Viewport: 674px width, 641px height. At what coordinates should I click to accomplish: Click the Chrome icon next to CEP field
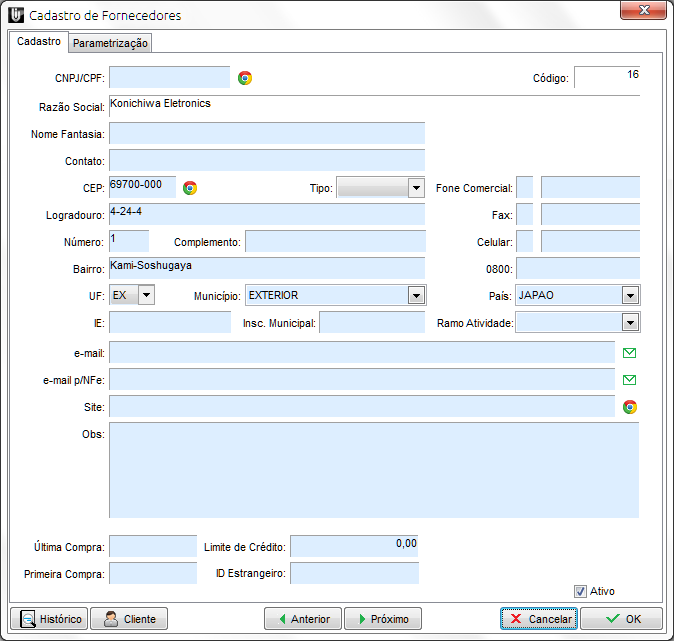coord(190,188)
